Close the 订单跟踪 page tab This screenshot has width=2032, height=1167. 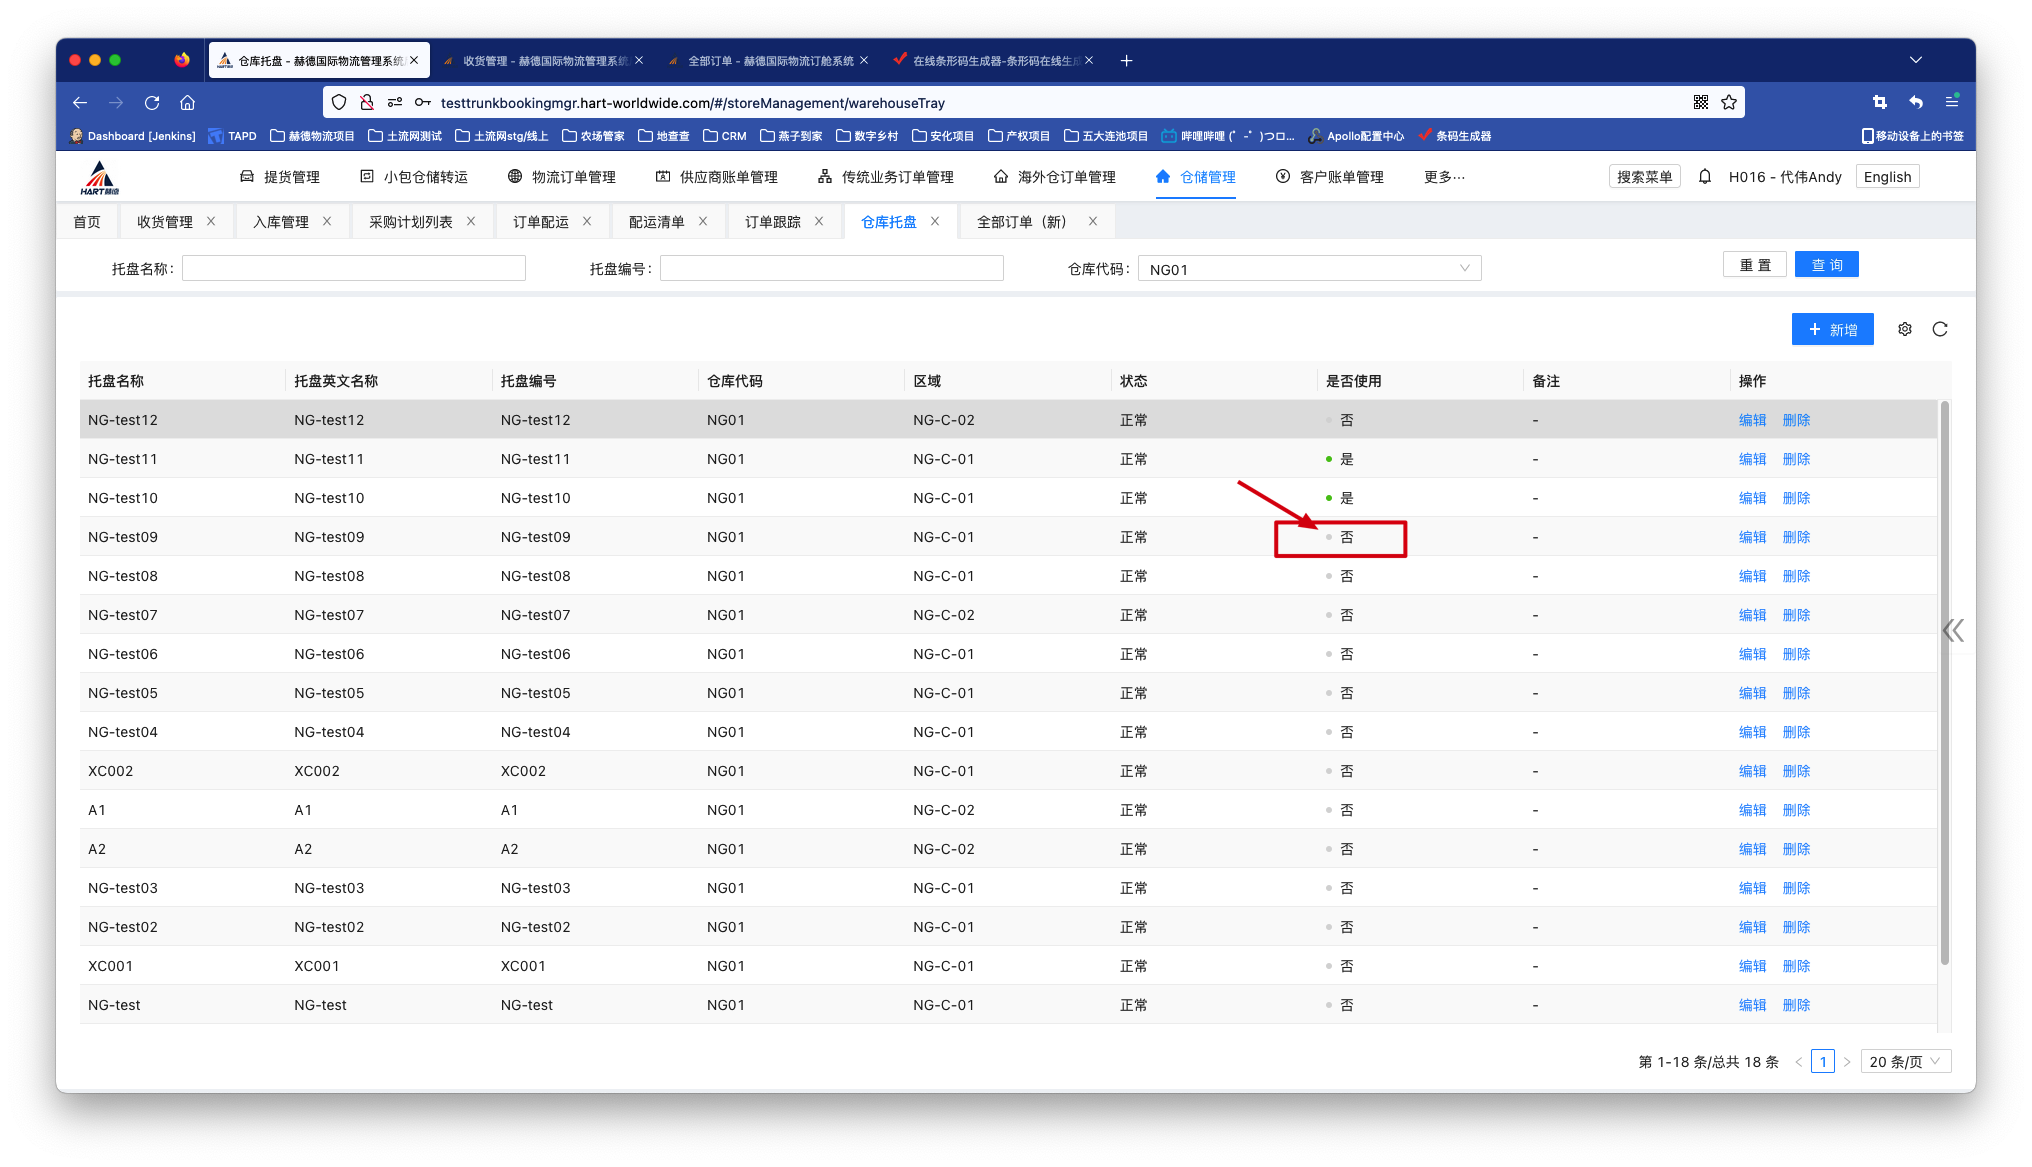[x=819, y=222]
